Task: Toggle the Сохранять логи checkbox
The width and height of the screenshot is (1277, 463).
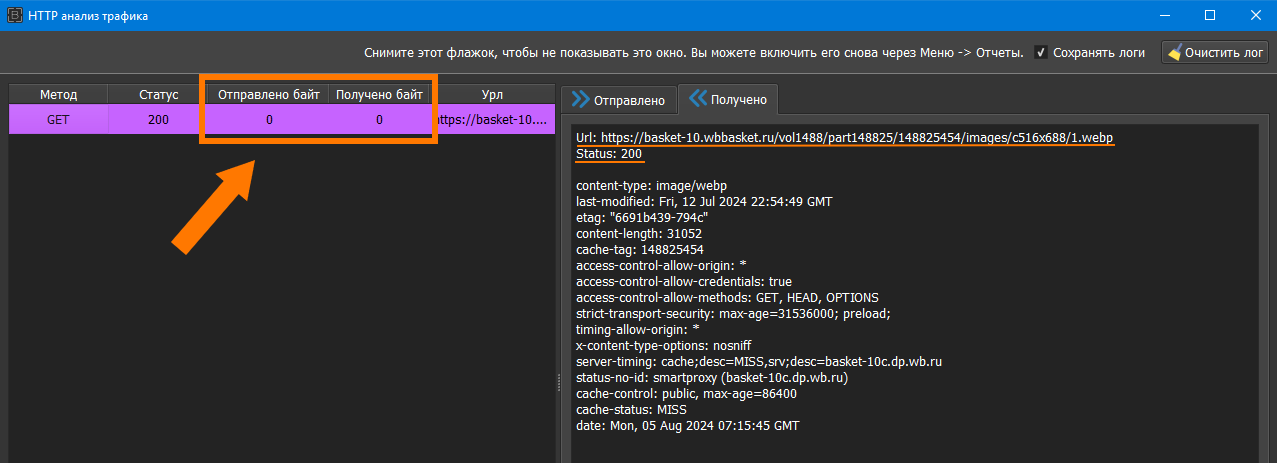Action: [x=1041, y=53]
